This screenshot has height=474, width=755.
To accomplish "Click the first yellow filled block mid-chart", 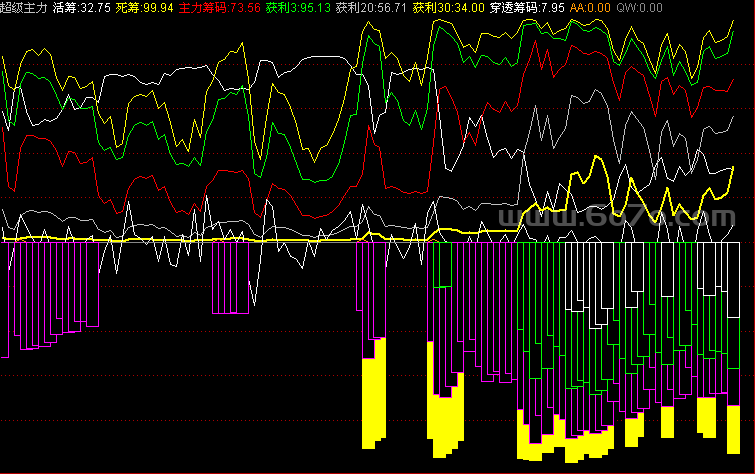I will 374,395.
